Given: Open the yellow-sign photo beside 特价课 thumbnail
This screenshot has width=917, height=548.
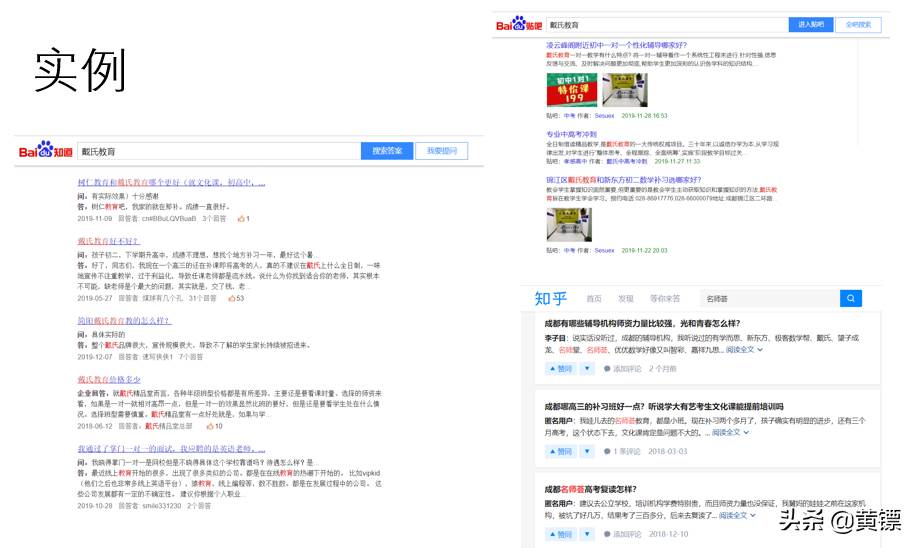Looking at the screenshot, I should point(625,90).
